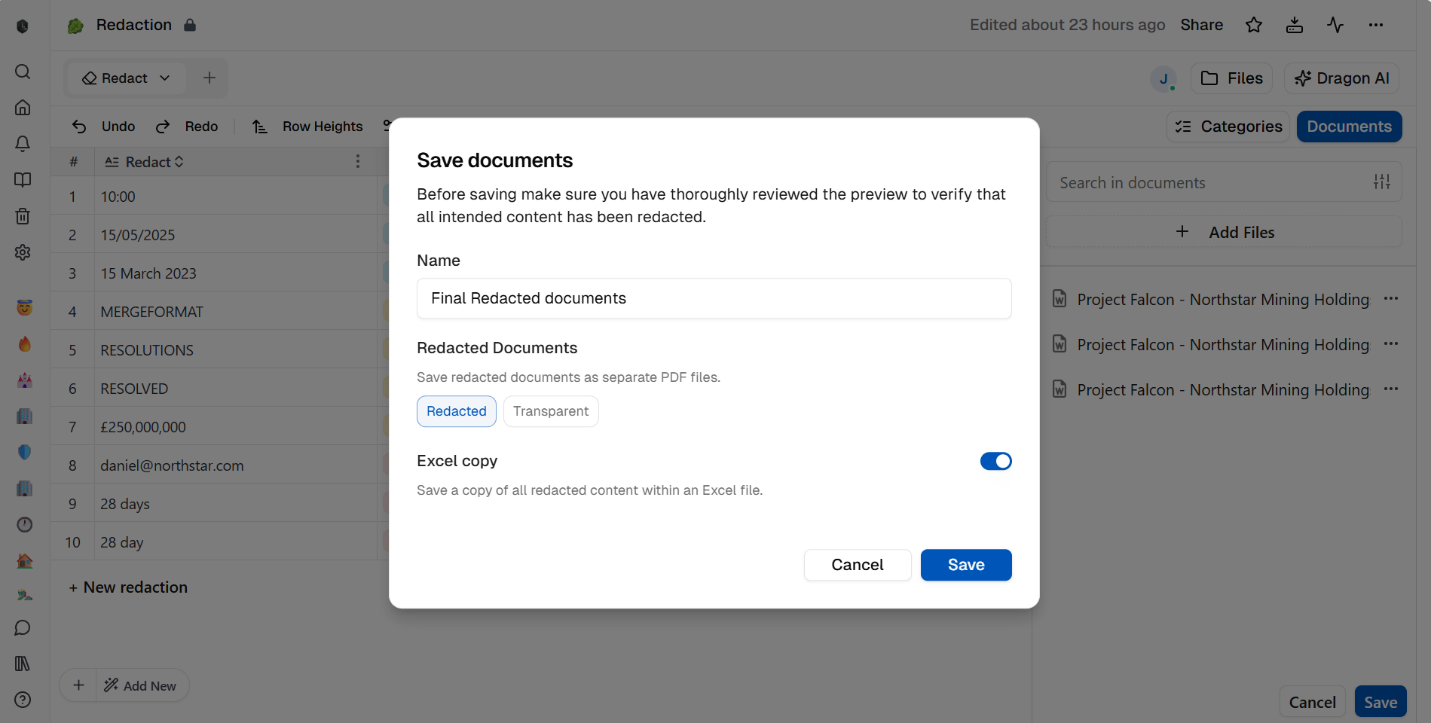
Task: Click Cancel in the dialog
Action: pos(857,565)
